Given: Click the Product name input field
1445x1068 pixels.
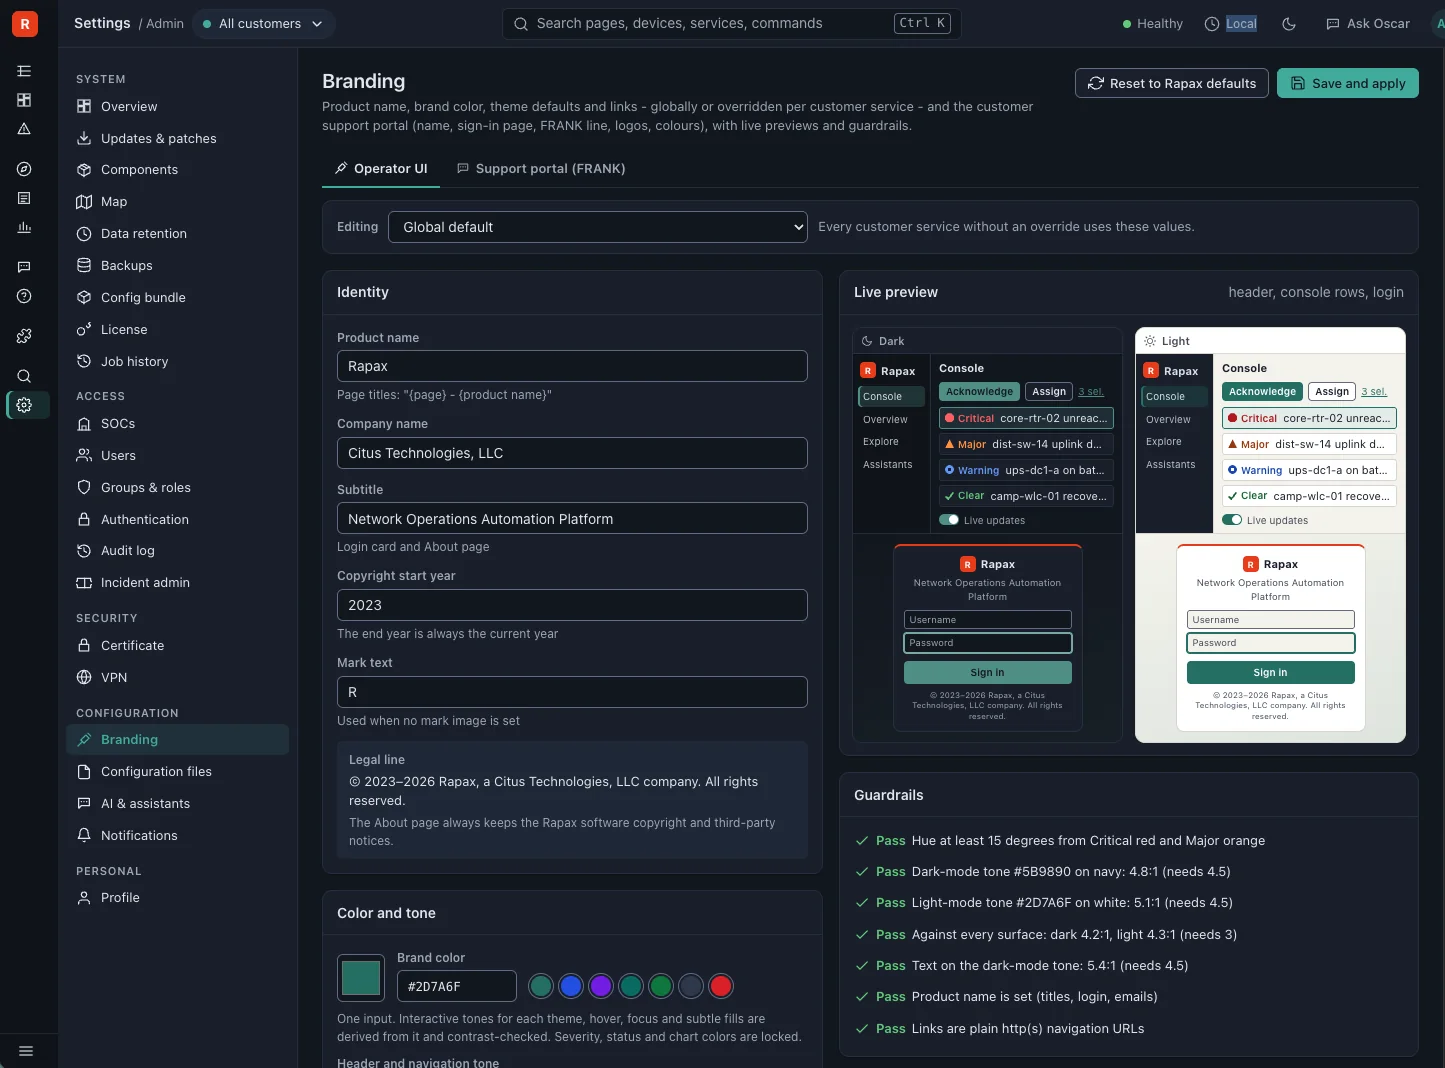Looking at the screenshot, I should (x=572, y=366).
